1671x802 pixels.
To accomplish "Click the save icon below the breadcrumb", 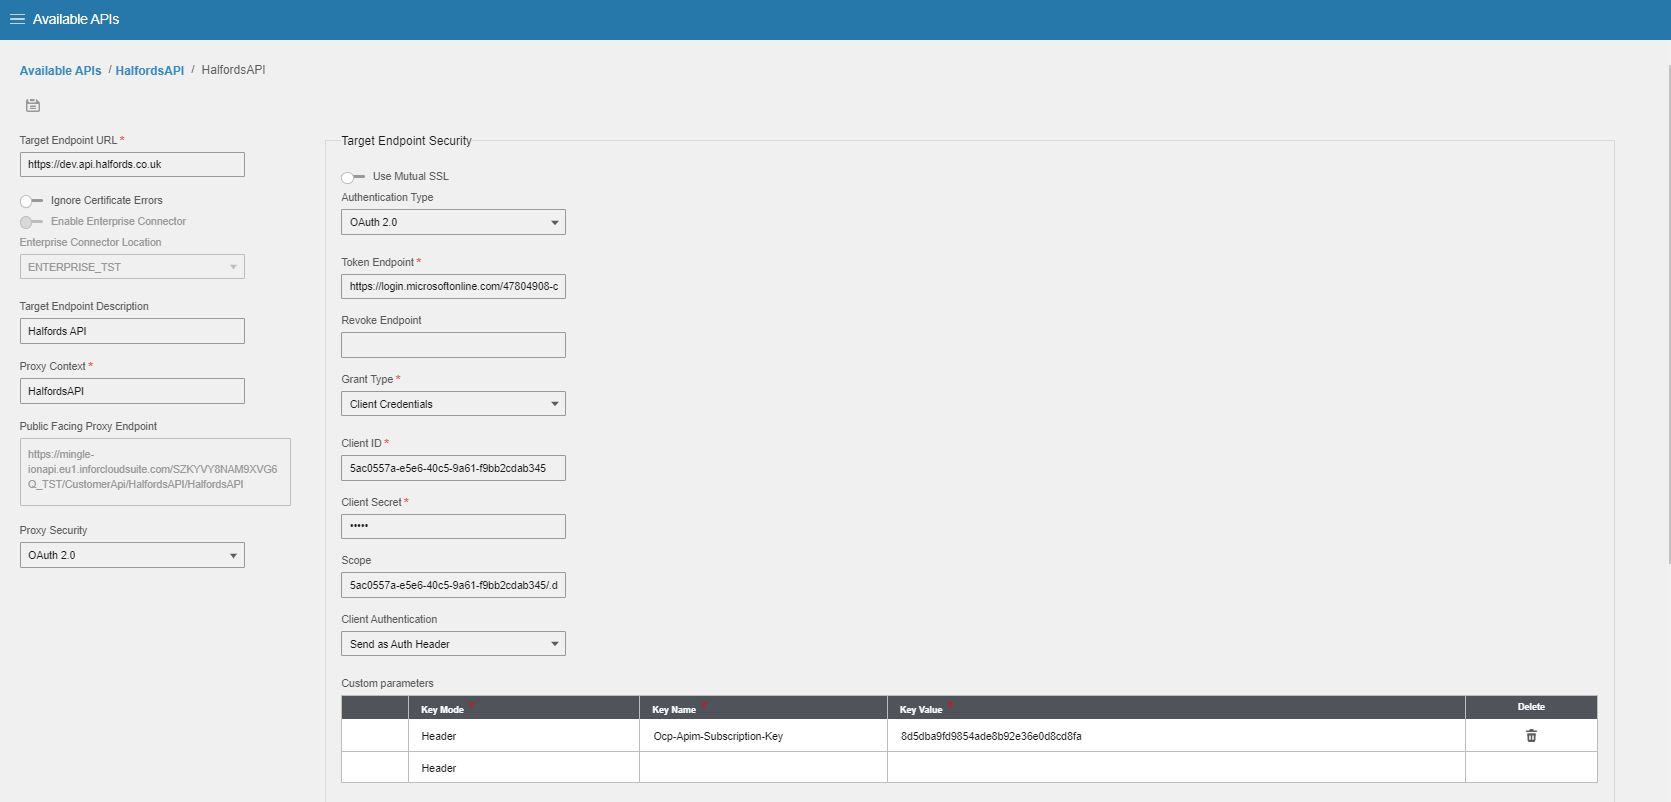I will 33,105.
